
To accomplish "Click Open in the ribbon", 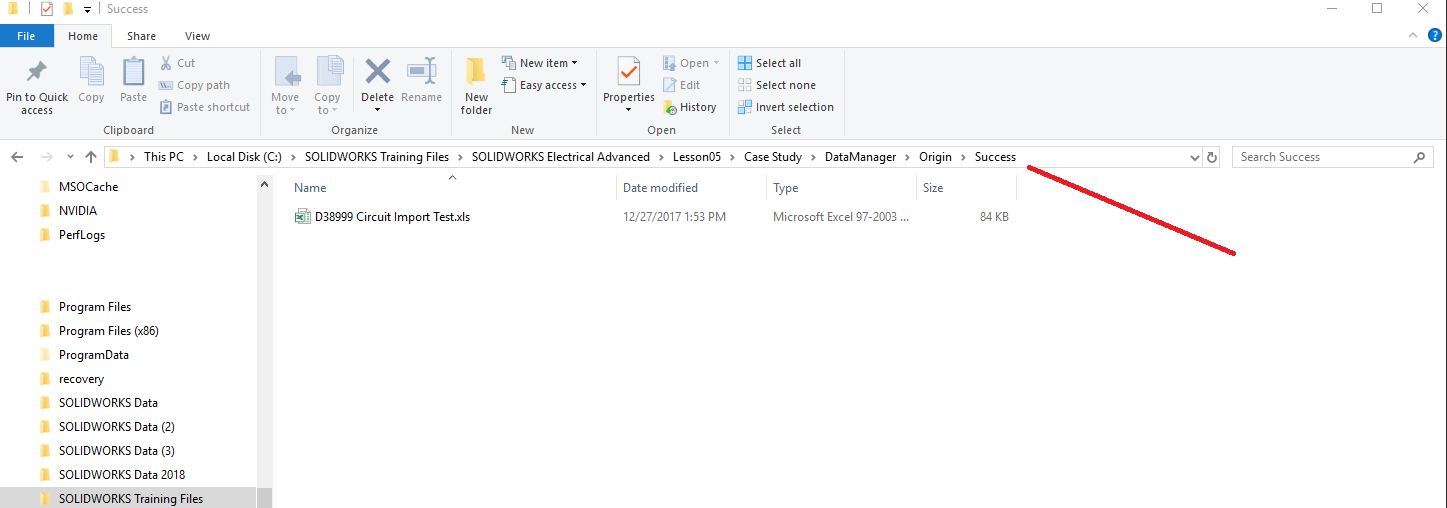I will (x=691, y=63).
